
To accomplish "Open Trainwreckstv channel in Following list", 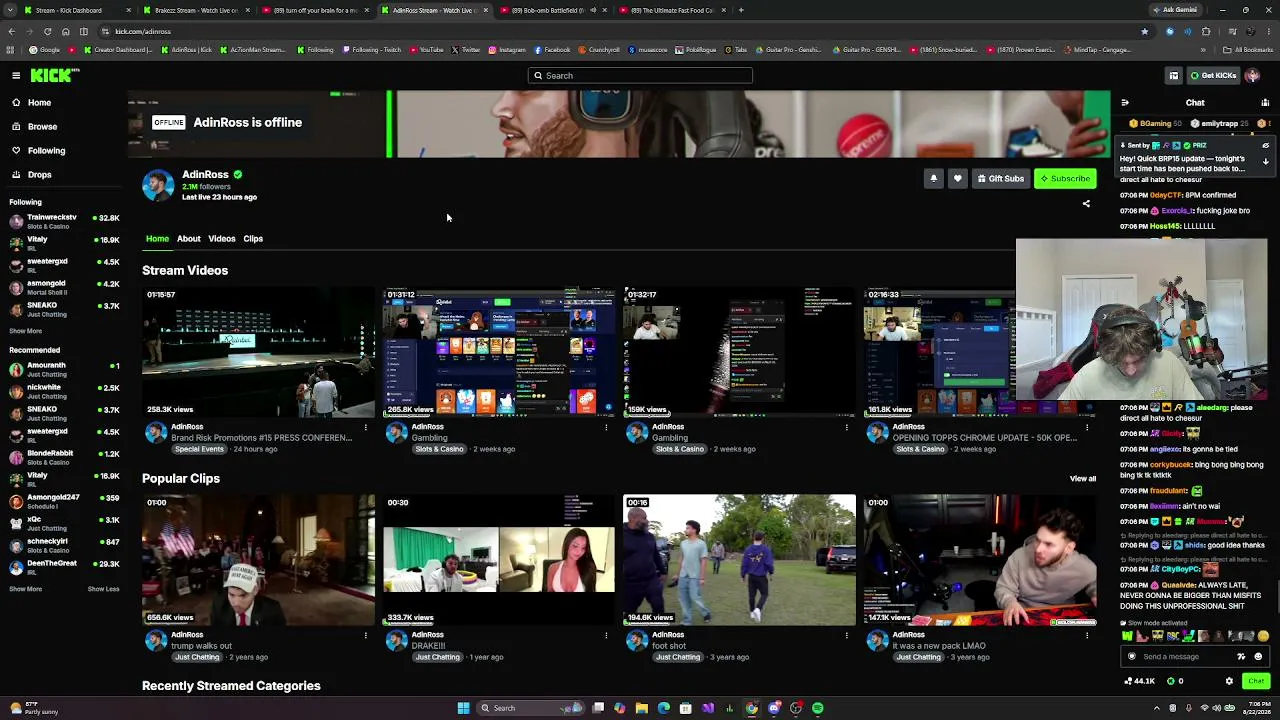I will (x=64, y=221).
